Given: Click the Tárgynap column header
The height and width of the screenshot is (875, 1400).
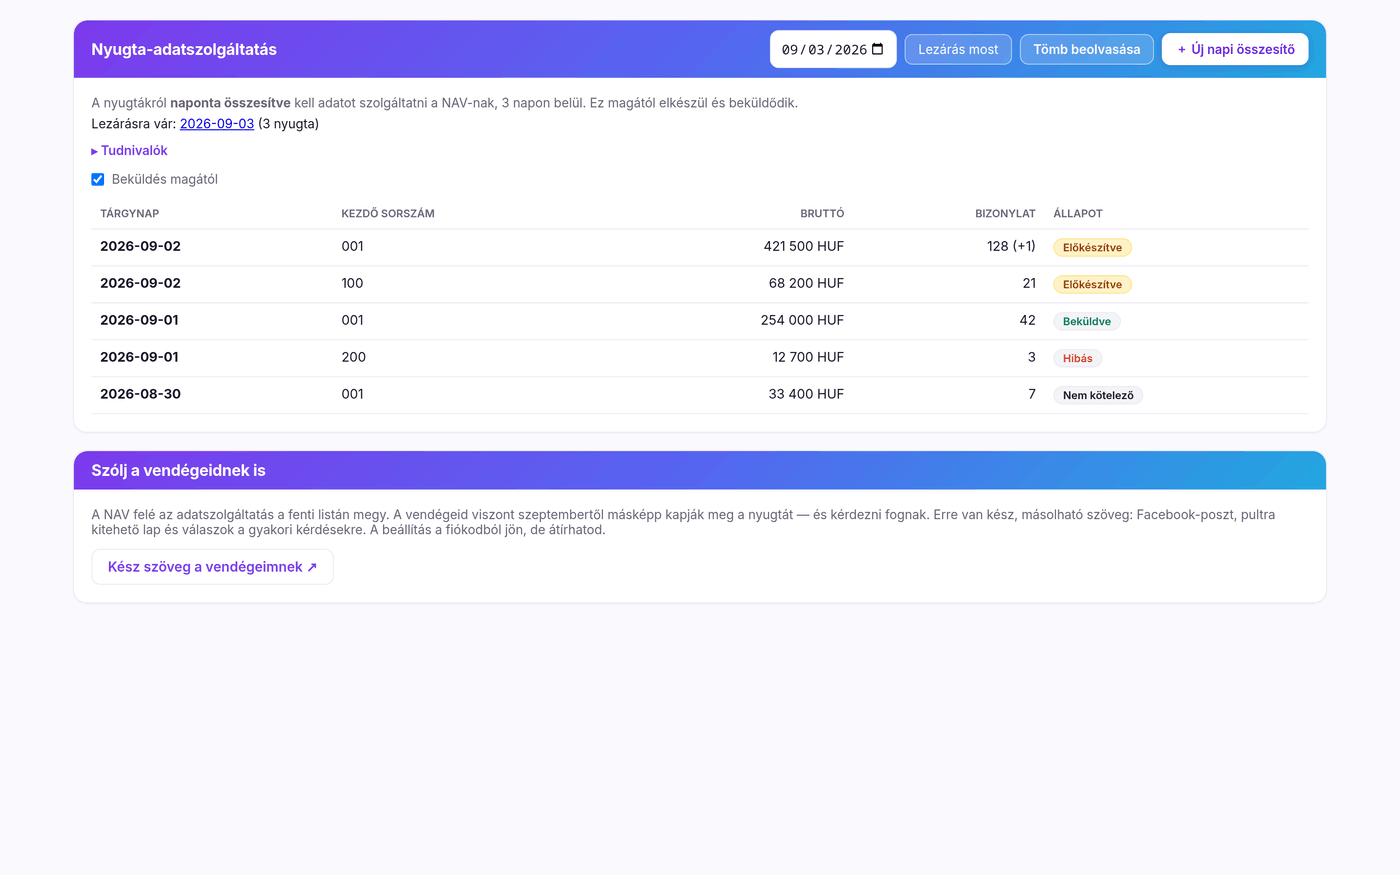Looking at the screenshot, I should point(130,213).
